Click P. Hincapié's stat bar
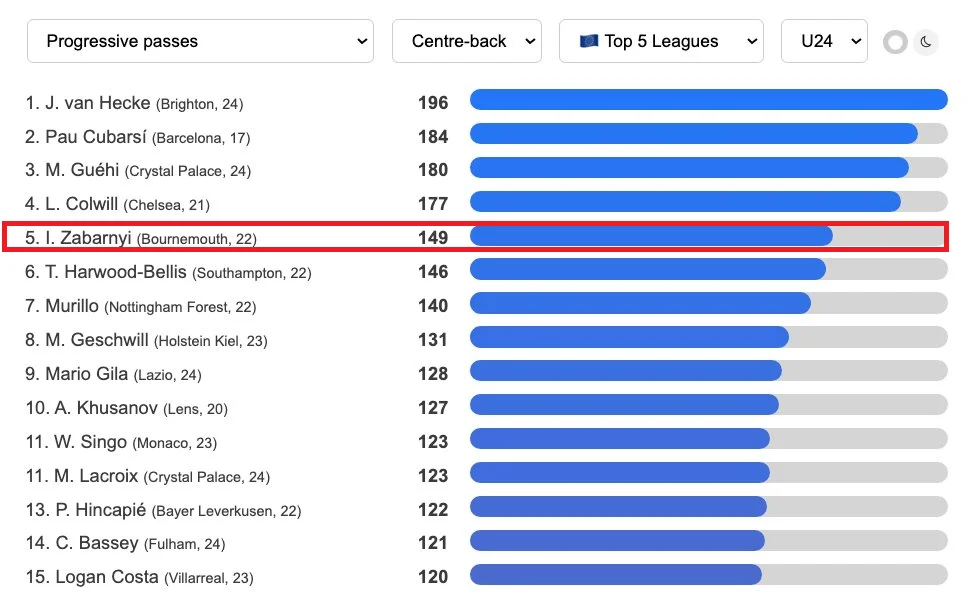This screenshot has width=976, height=606. pos(618,509)
